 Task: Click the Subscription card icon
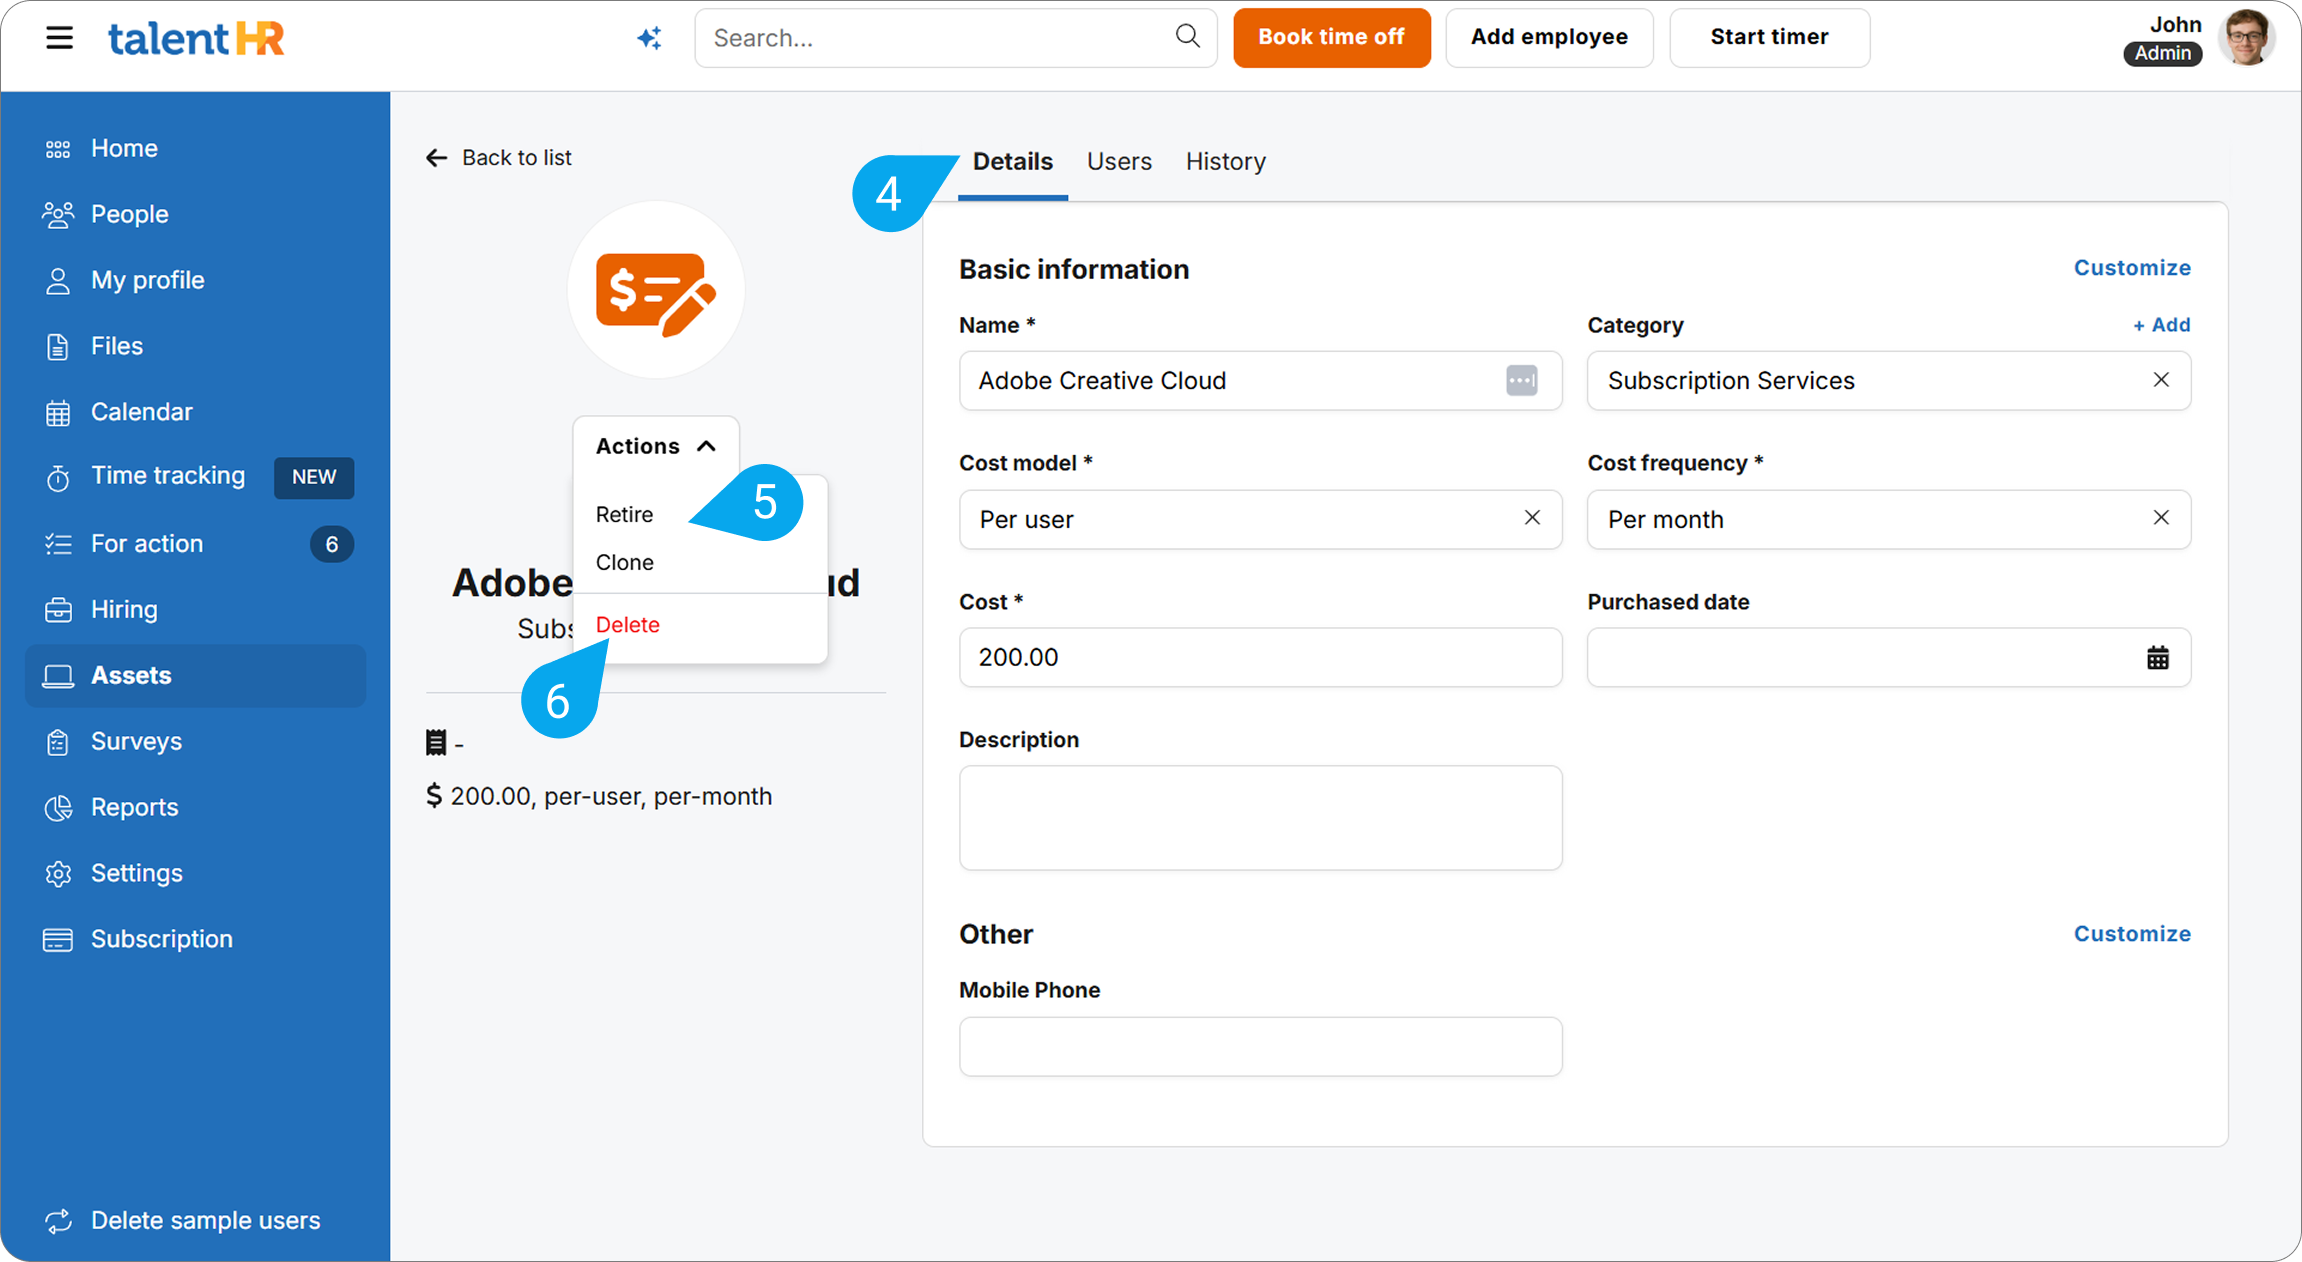point(58,940)
